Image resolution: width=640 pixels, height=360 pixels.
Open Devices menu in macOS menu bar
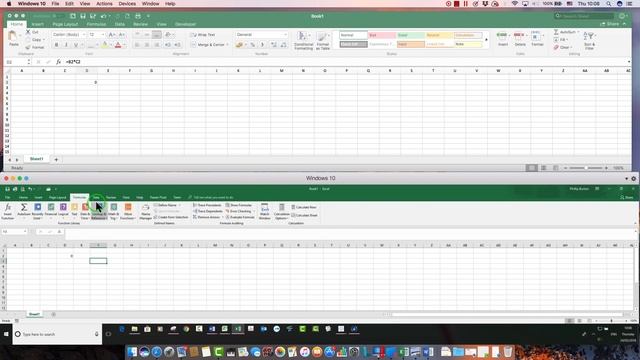(x=127, y=4)
